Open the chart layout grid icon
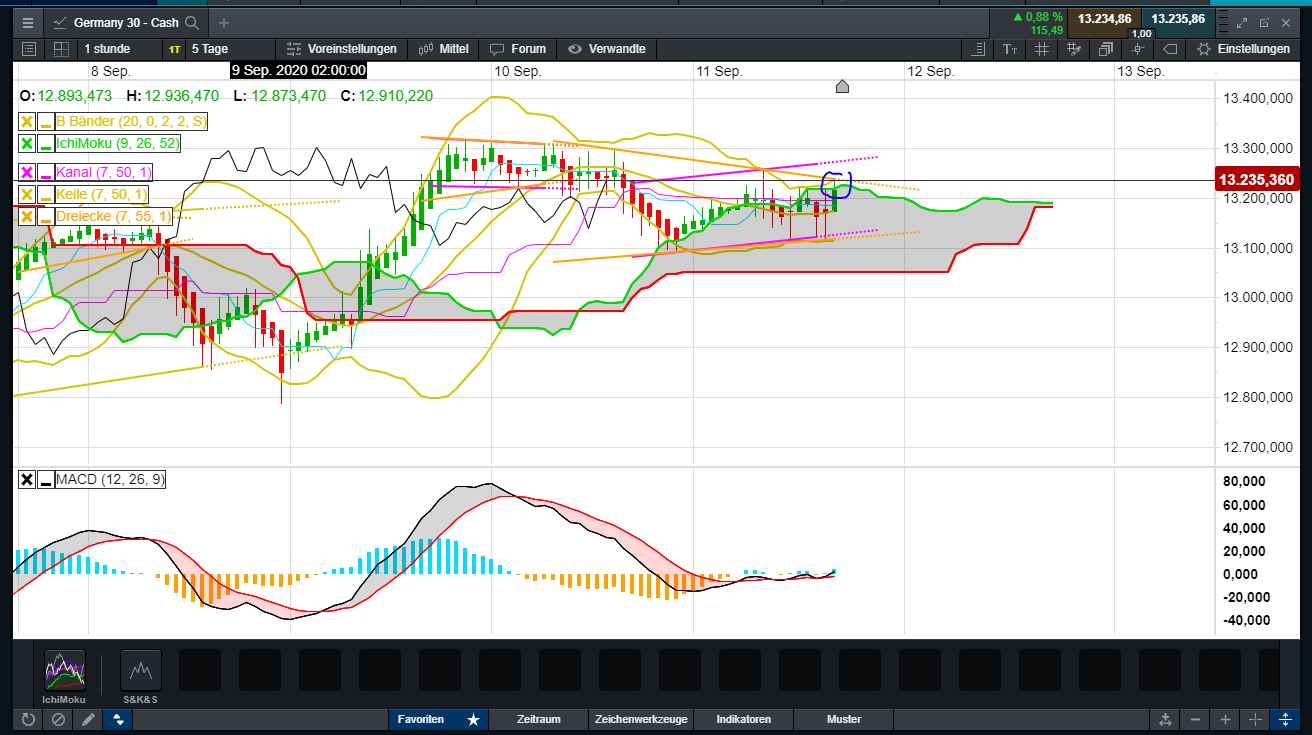1312x735 pixels. (61, 49)
